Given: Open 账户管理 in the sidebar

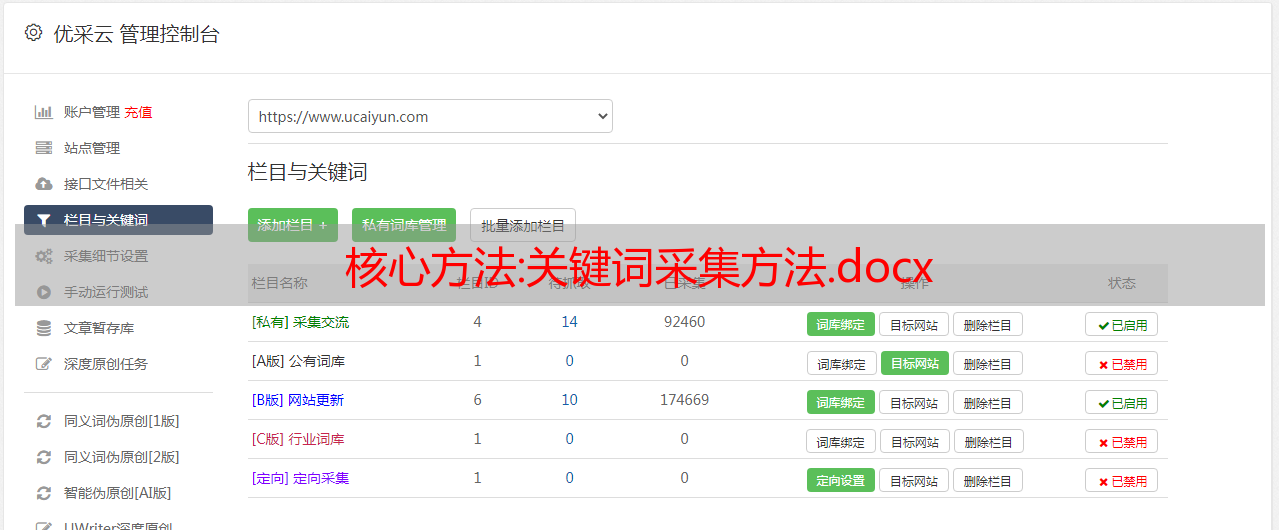Looking at the screenshot, I should click(92, 112).
